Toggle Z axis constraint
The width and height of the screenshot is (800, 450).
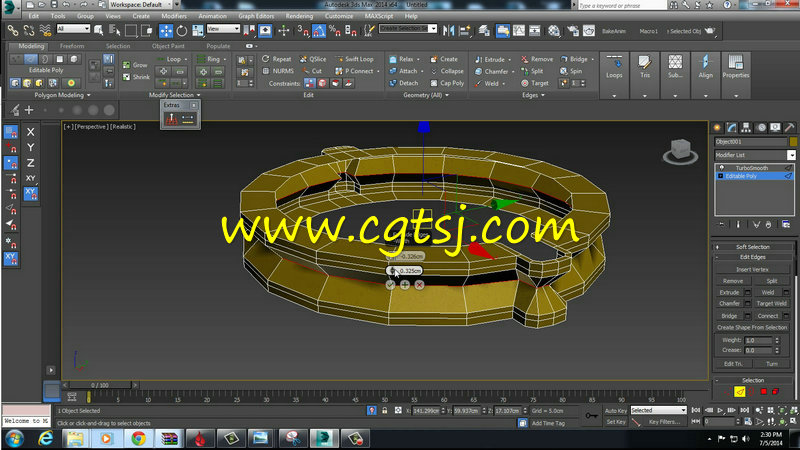[31, 163]
